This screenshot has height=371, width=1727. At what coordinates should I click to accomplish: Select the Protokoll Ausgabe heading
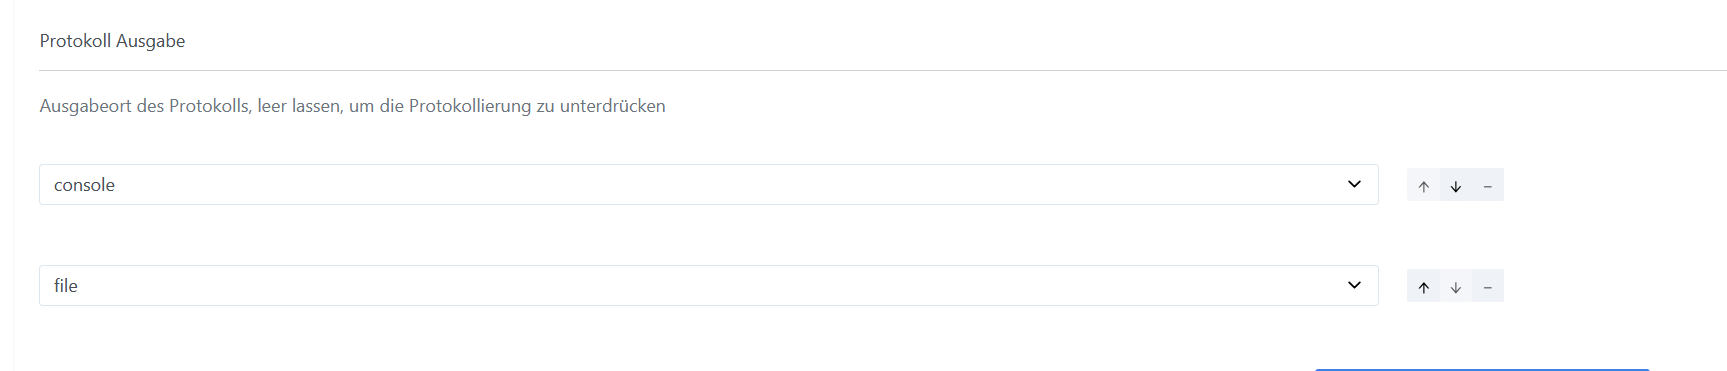coord(112,41)
